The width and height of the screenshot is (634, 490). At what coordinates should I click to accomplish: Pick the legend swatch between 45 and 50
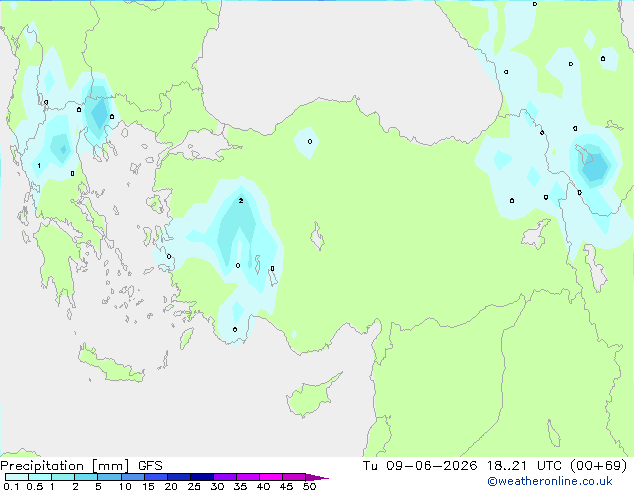[x=294, y=477]
